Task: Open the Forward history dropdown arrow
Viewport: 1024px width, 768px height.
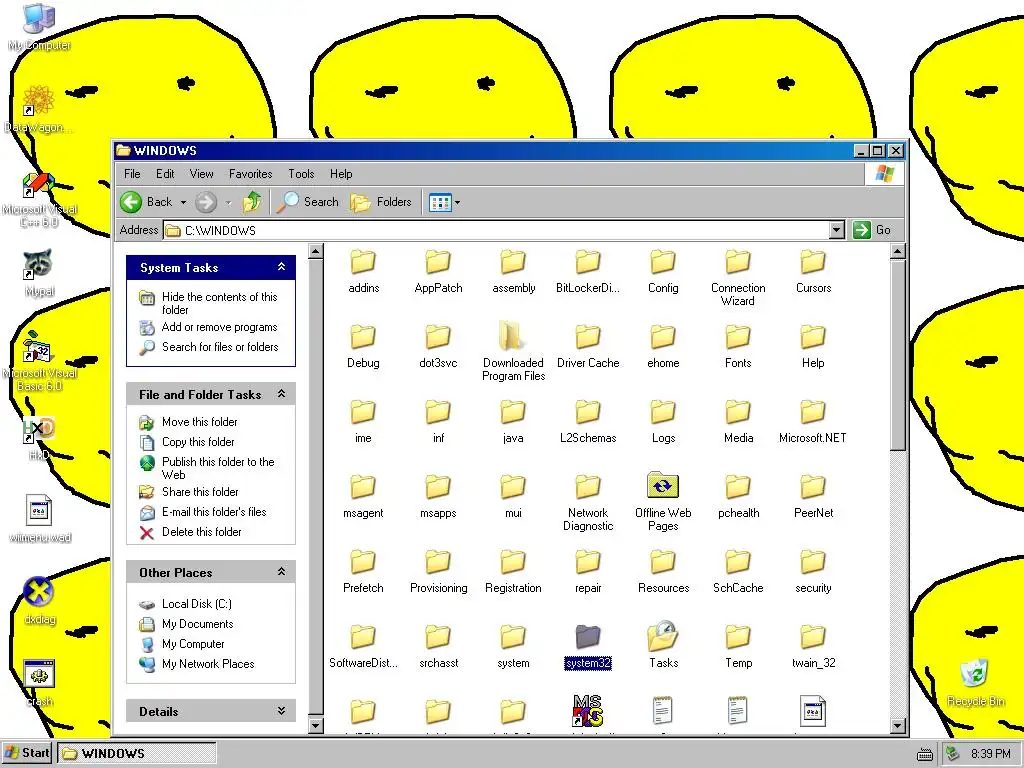Action: [x=229, y=202]
